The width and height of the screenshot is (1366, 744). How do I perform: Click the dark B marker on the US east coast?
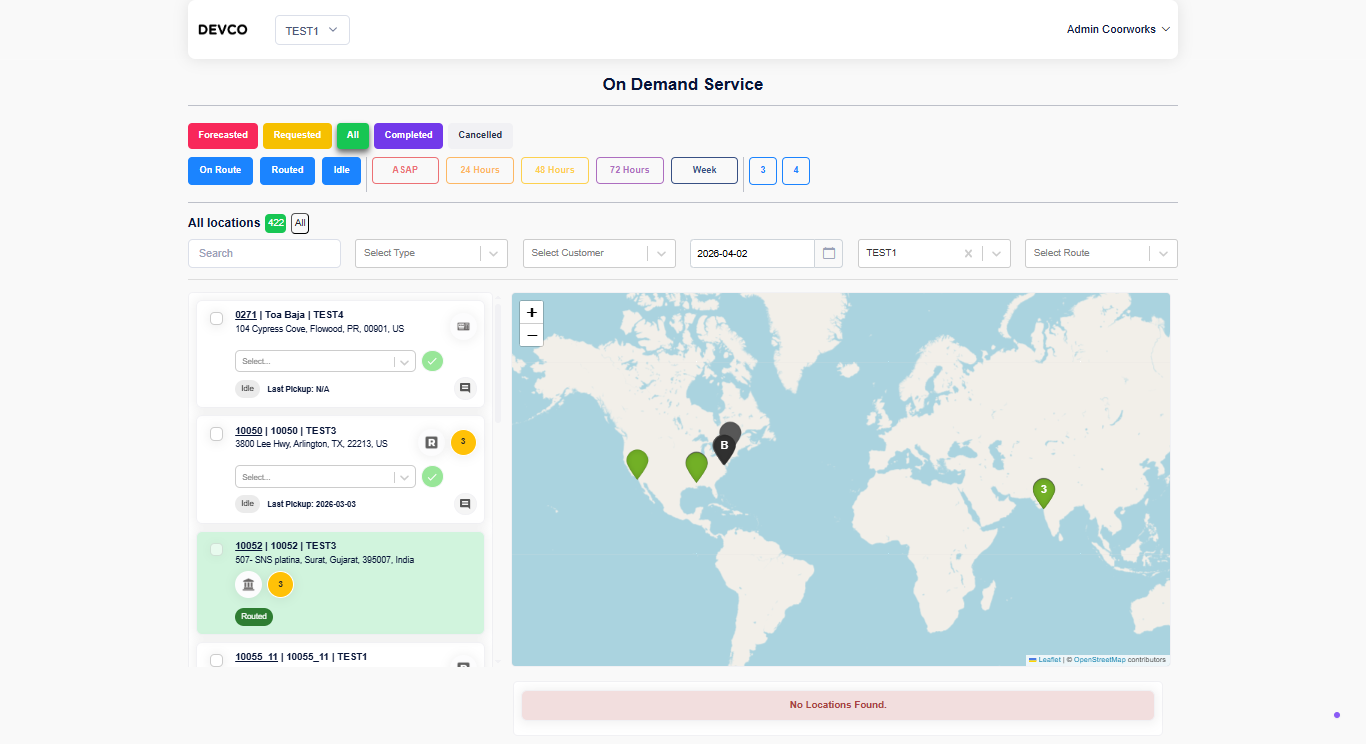coord(725,448)
